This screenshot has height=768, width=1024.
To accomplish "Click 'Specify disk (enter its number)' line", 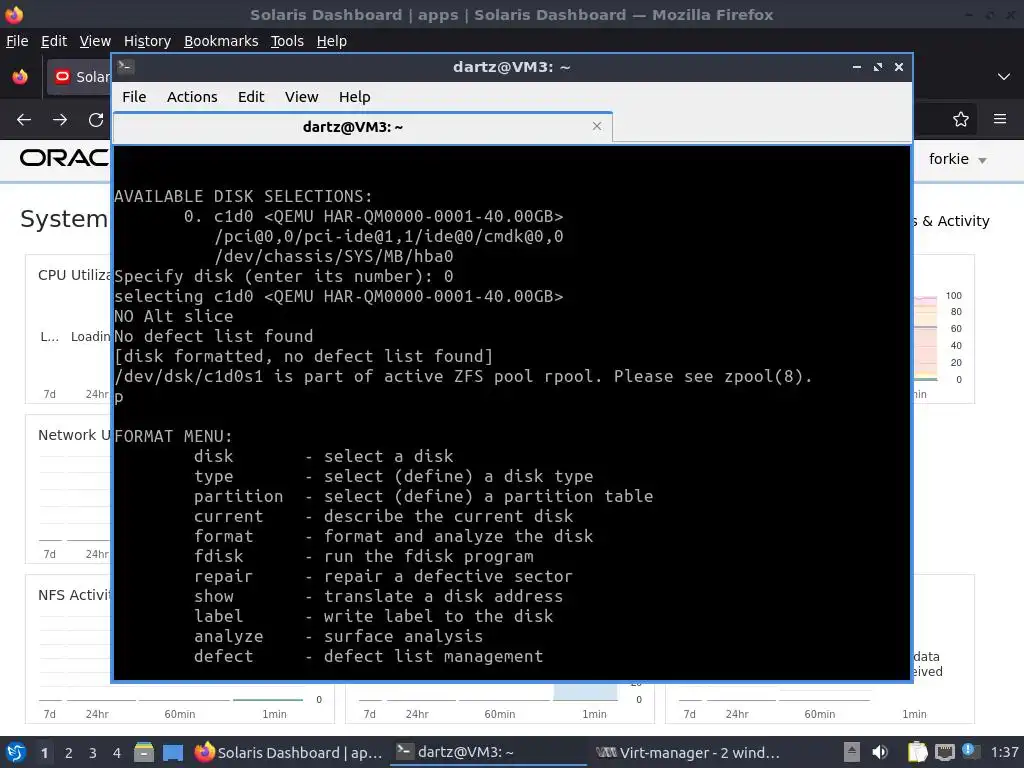I will [283, 276].
